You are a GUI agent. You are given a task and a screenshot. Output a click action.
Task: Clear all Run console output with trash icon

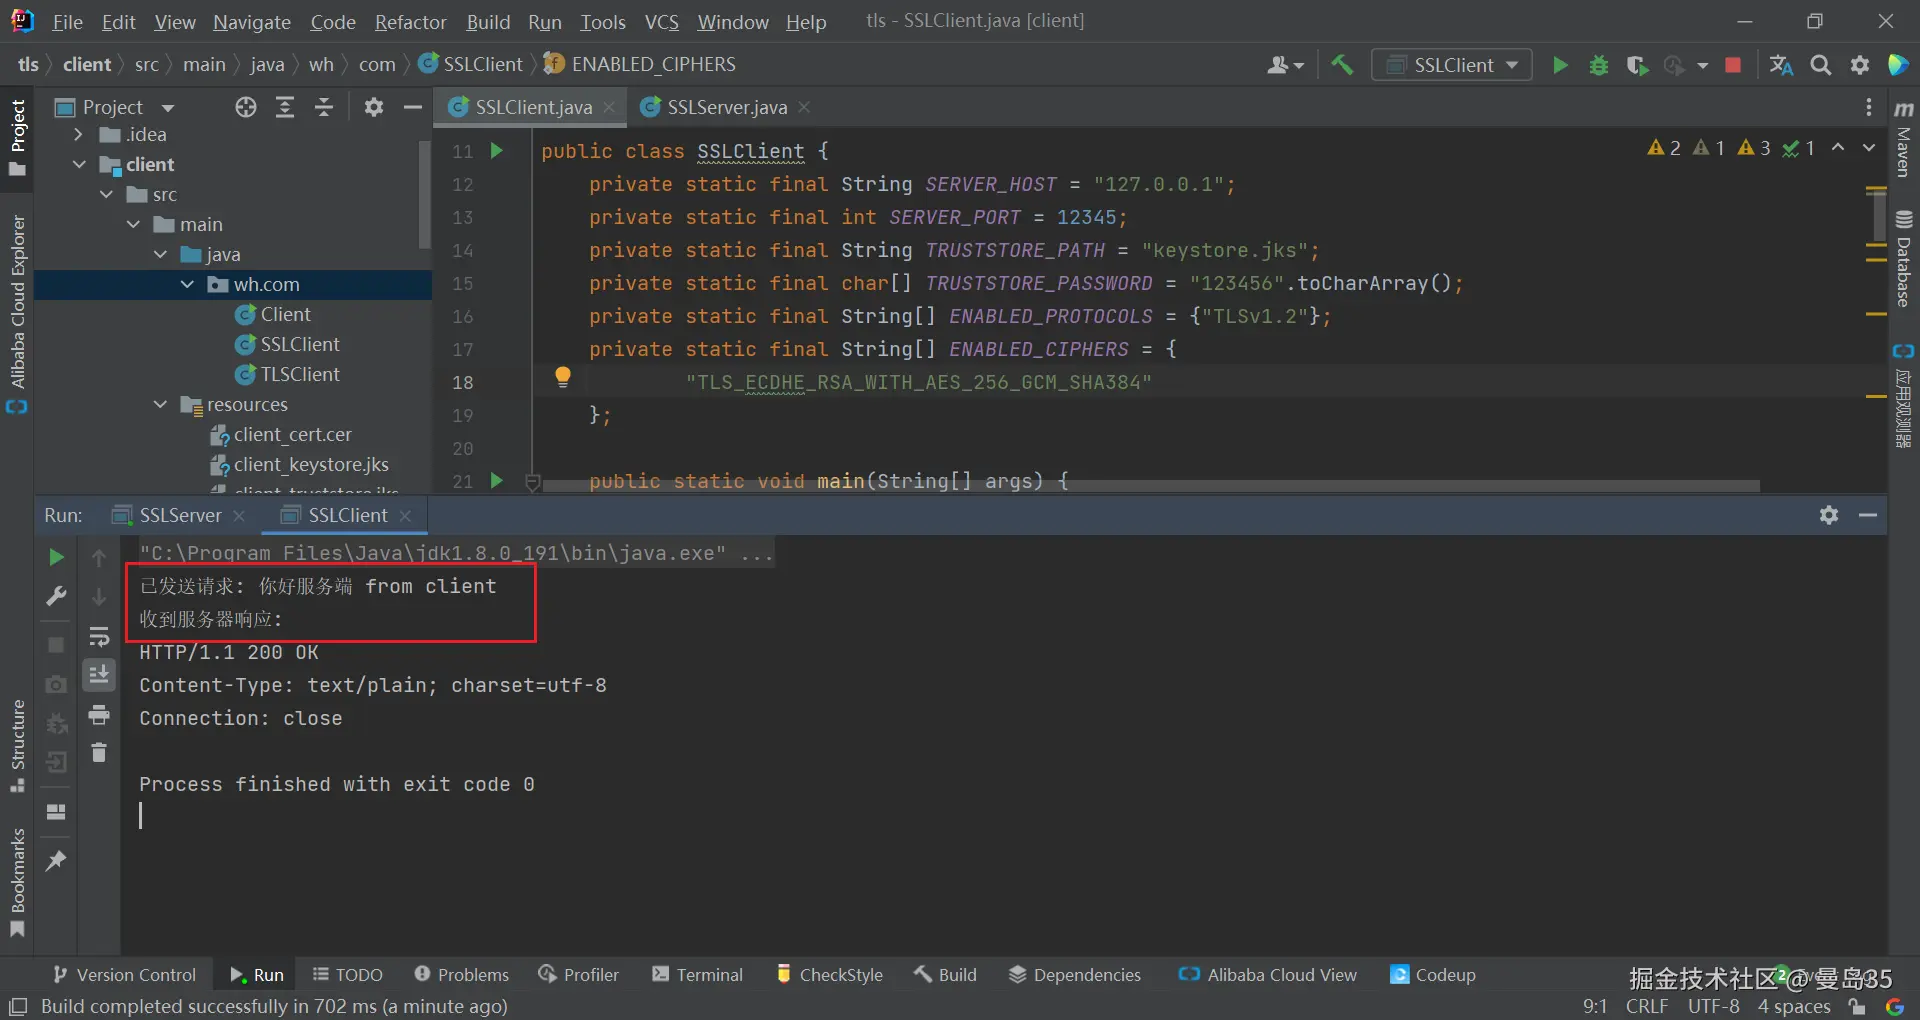click(99, 752)
